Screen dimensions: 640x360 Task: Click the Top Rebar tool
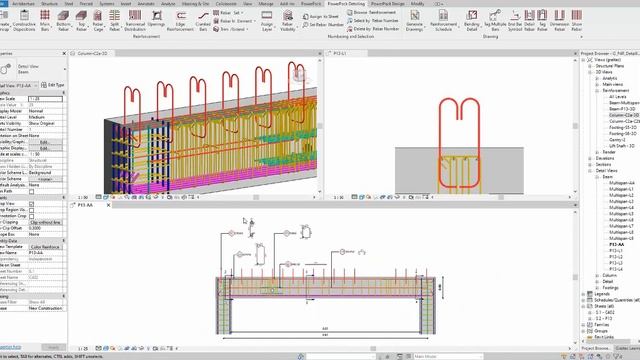click(81, 20)
